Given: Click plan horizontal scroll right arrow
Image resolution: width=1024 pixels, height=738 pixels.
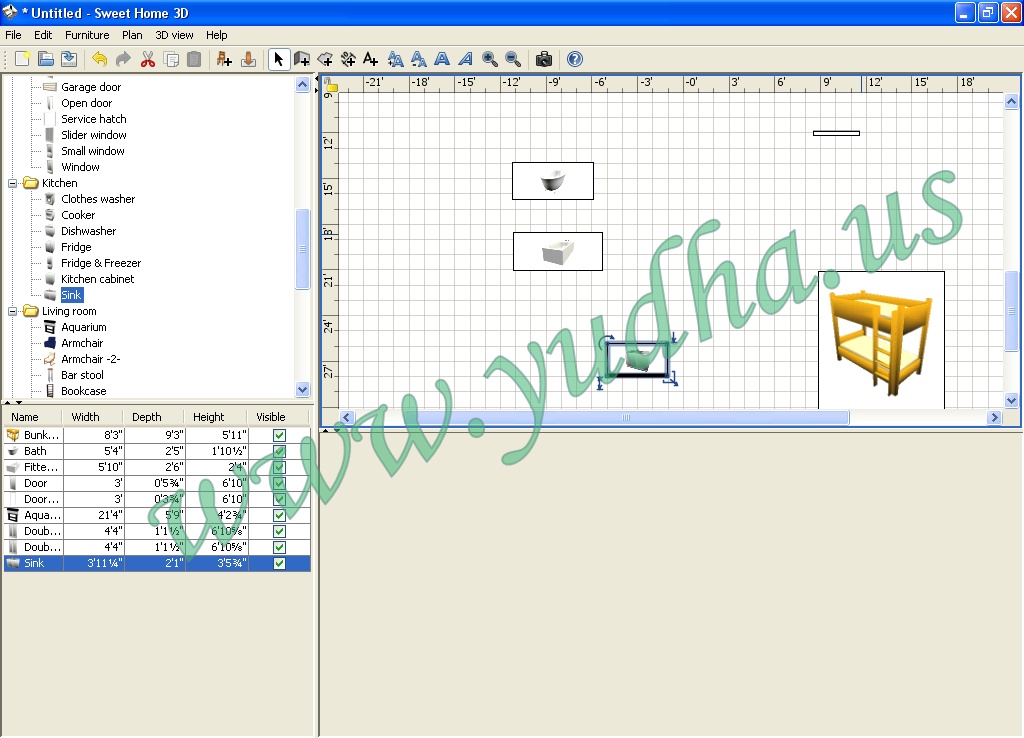Looking at the screenshot, I should click(x=994, y=417).
